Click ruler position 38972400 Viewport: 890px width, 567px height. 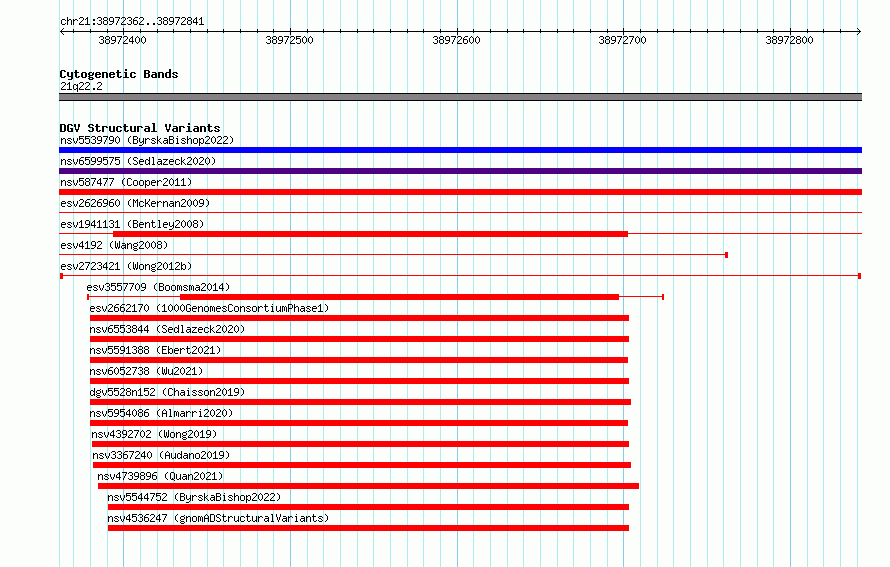[123, 40]
